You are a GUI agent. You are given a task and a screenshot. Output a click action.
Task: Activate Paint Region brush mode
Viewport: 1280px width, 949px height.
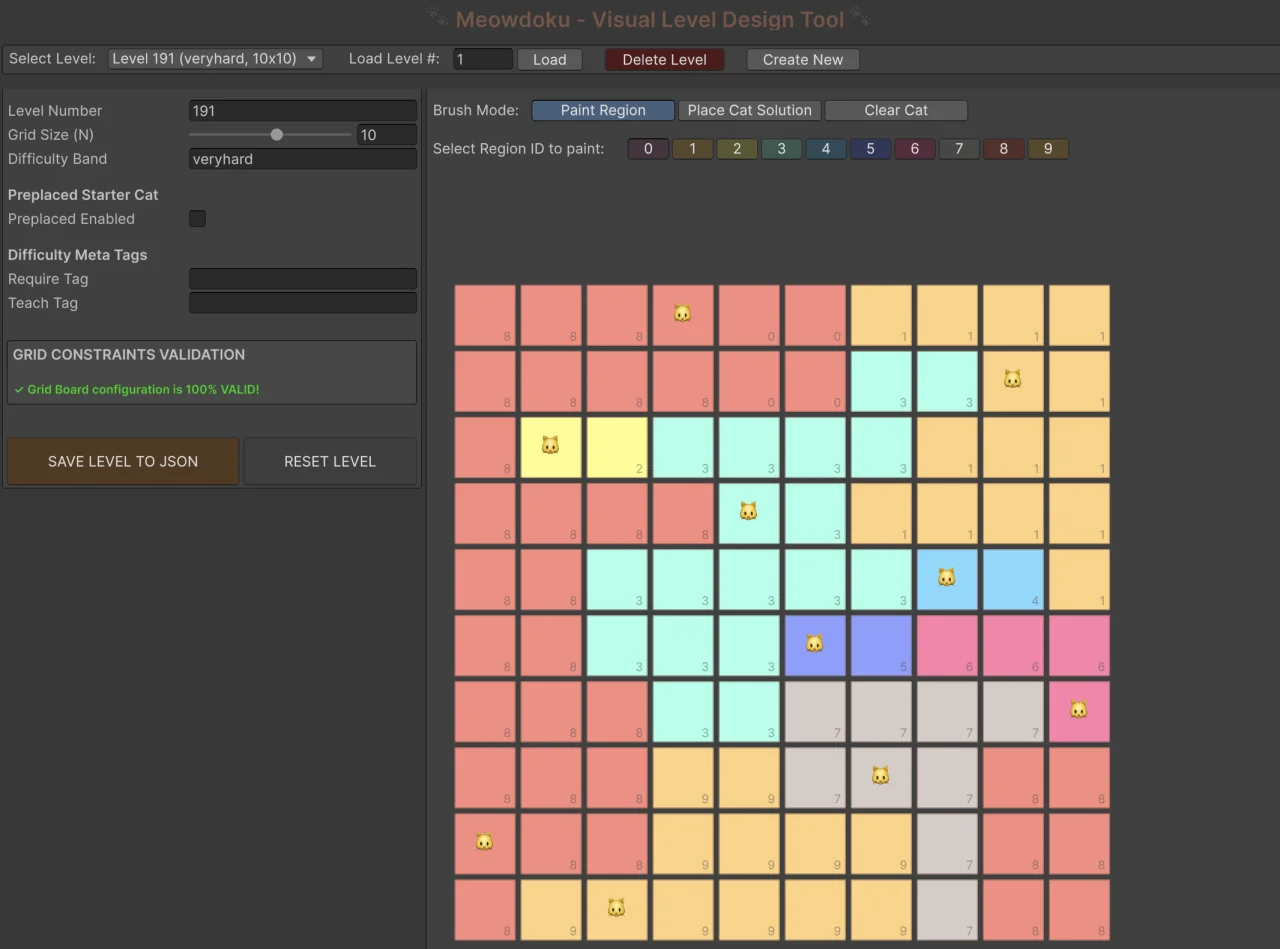(x=603, y=110)
